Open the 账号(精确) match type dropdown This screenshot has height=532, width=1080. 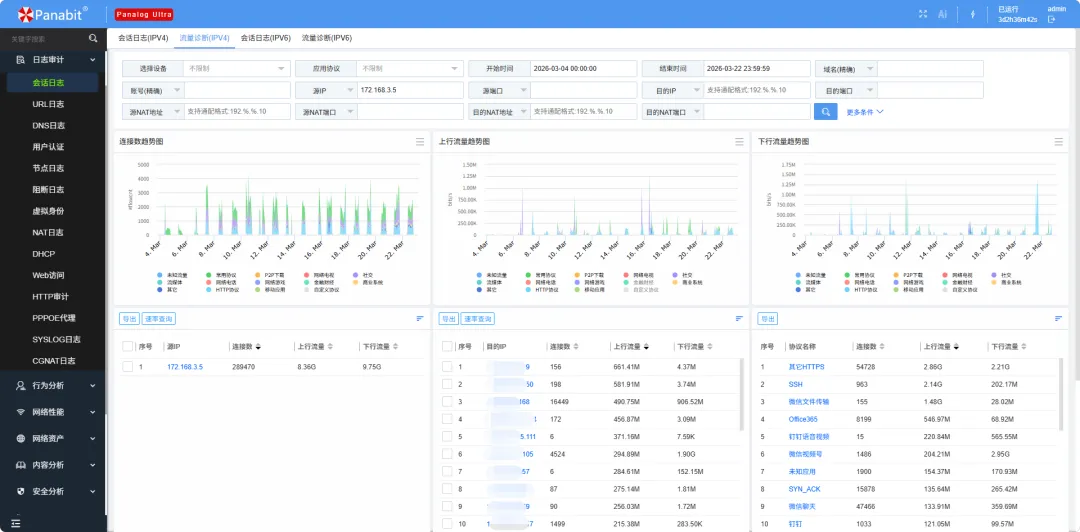point(153,90)
